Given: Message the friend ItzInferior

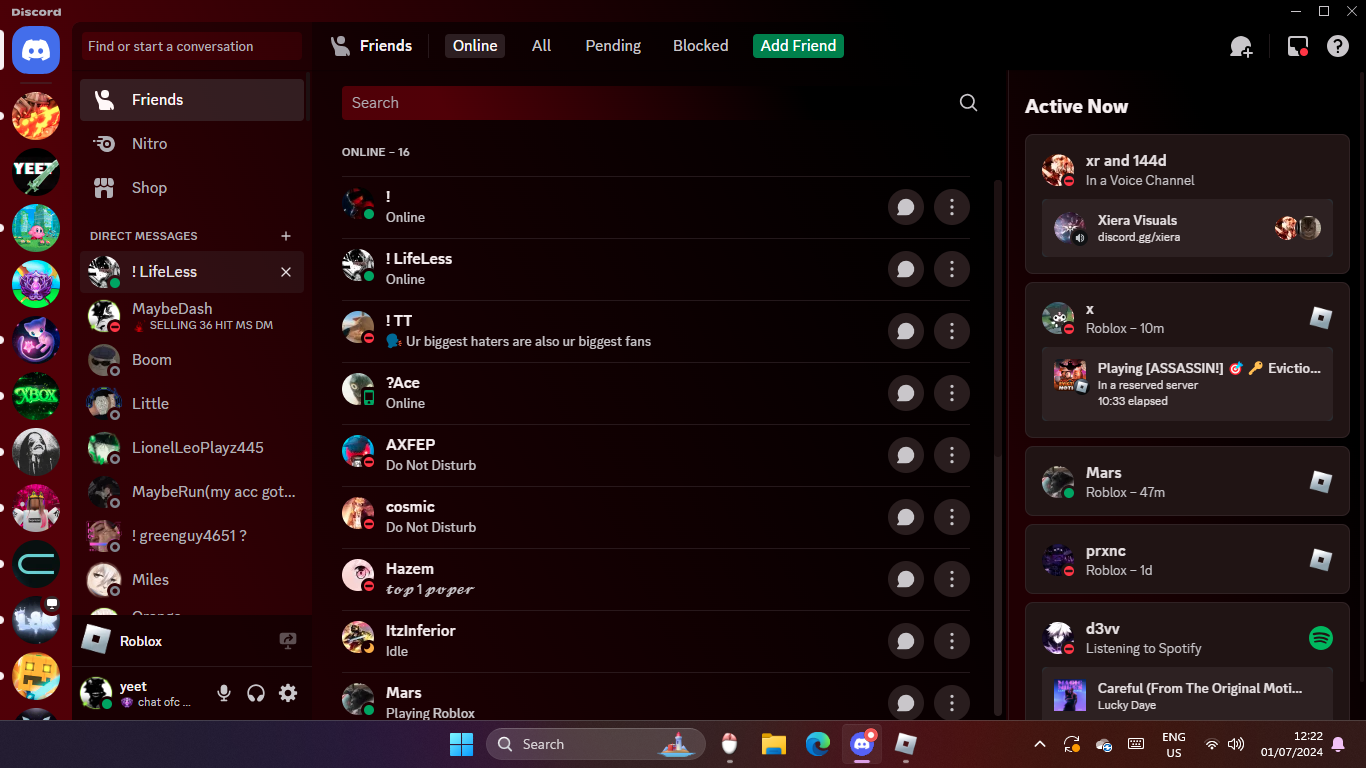Looking at the screenshot, I should click(x=906, y=641).
